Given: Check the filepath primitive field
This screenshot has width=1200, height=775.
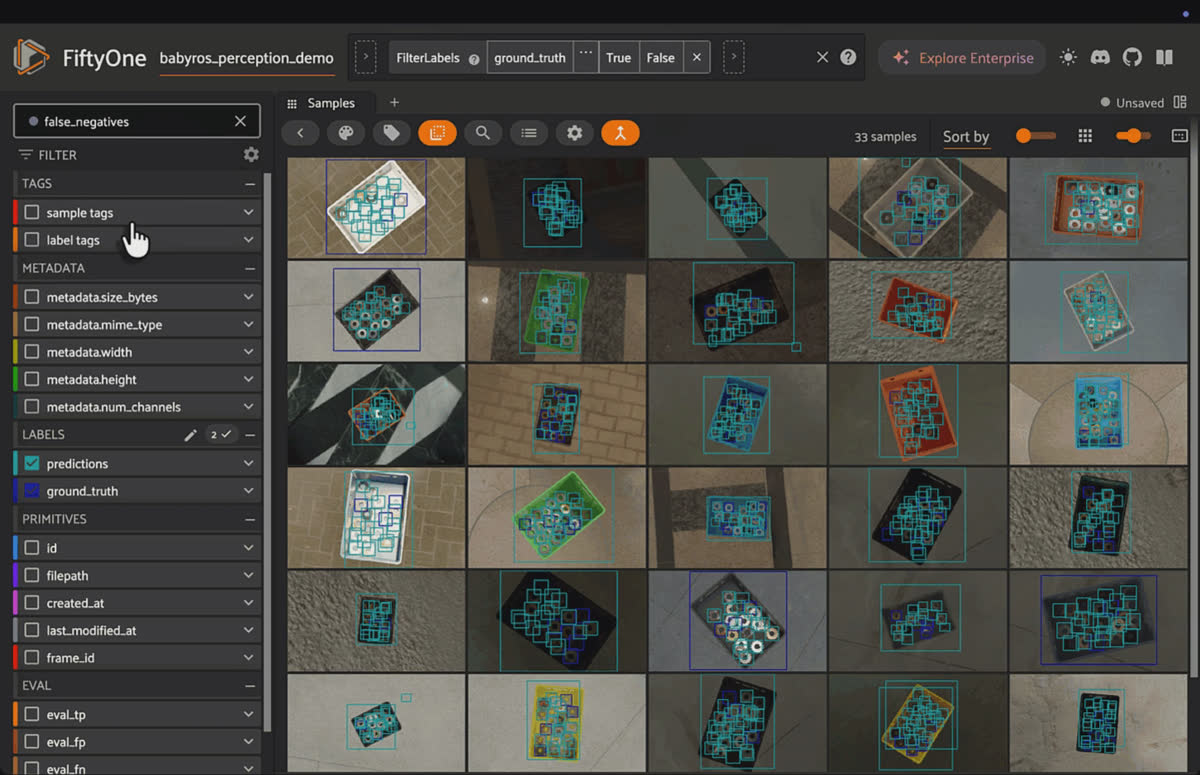Looking at the screenshot, I should pyautogui.click(x=32, y=576).
